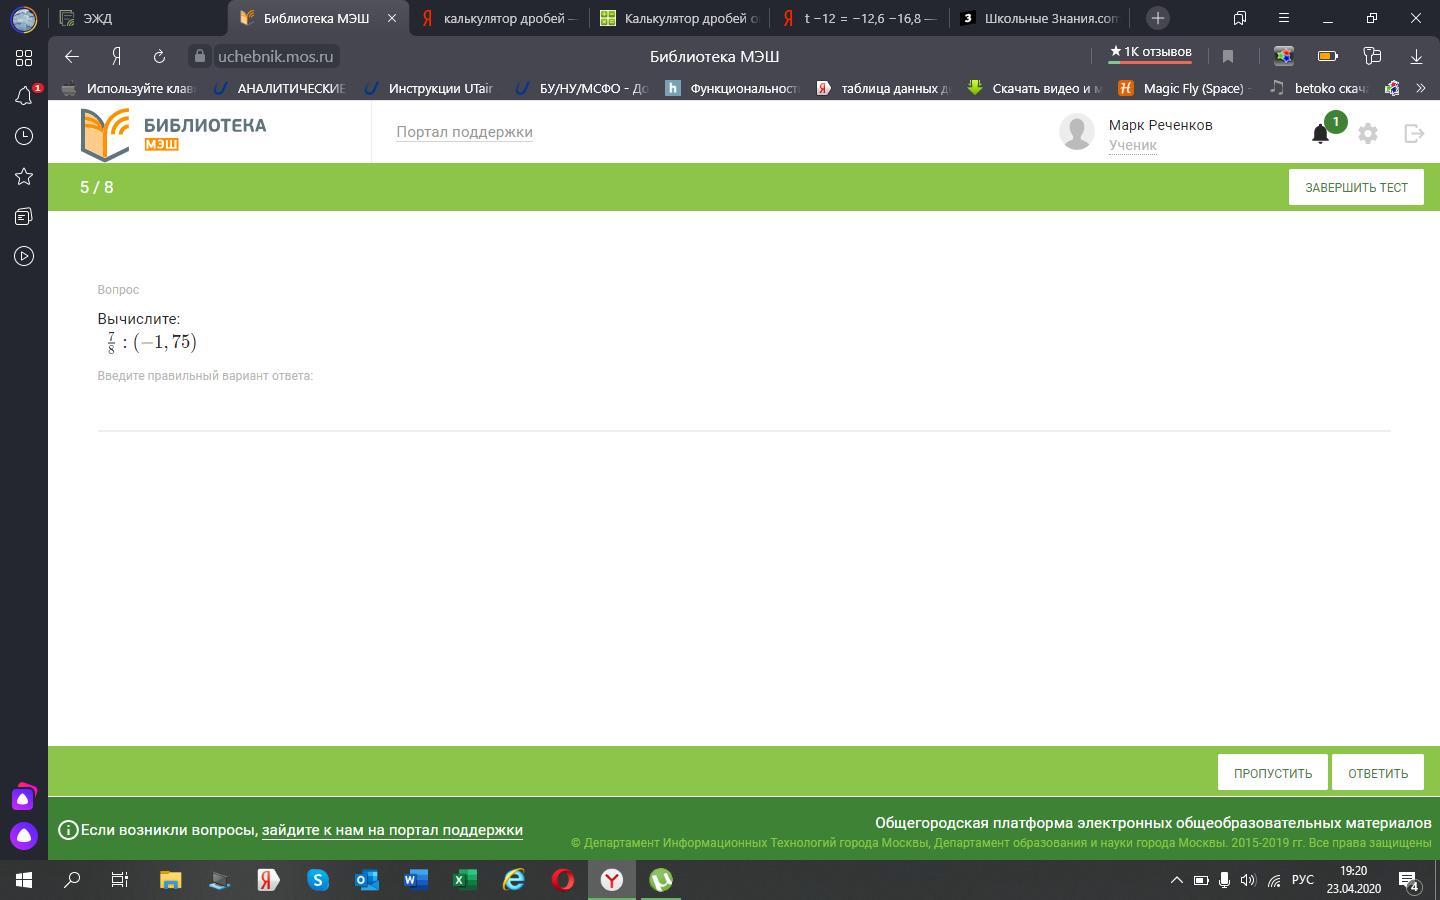Click ОТВЕТИТЬ button

pyautogui.click(x=1378, y=773)
